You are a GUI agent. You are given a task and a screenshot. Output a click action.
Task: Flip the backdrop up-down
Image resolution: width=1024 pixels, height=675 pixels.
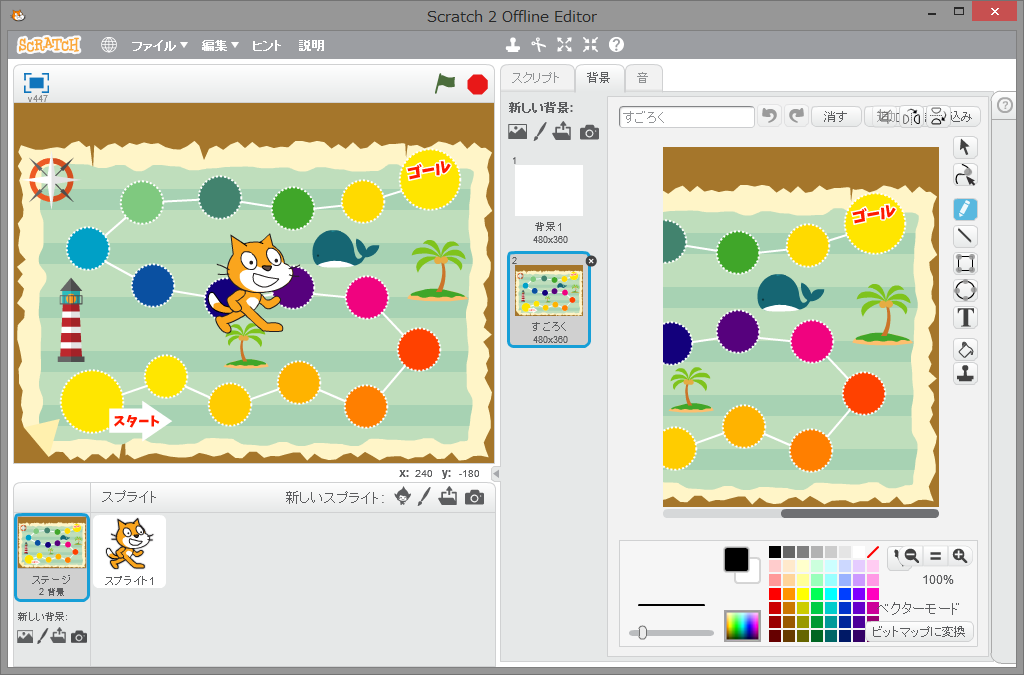point(938,117)
